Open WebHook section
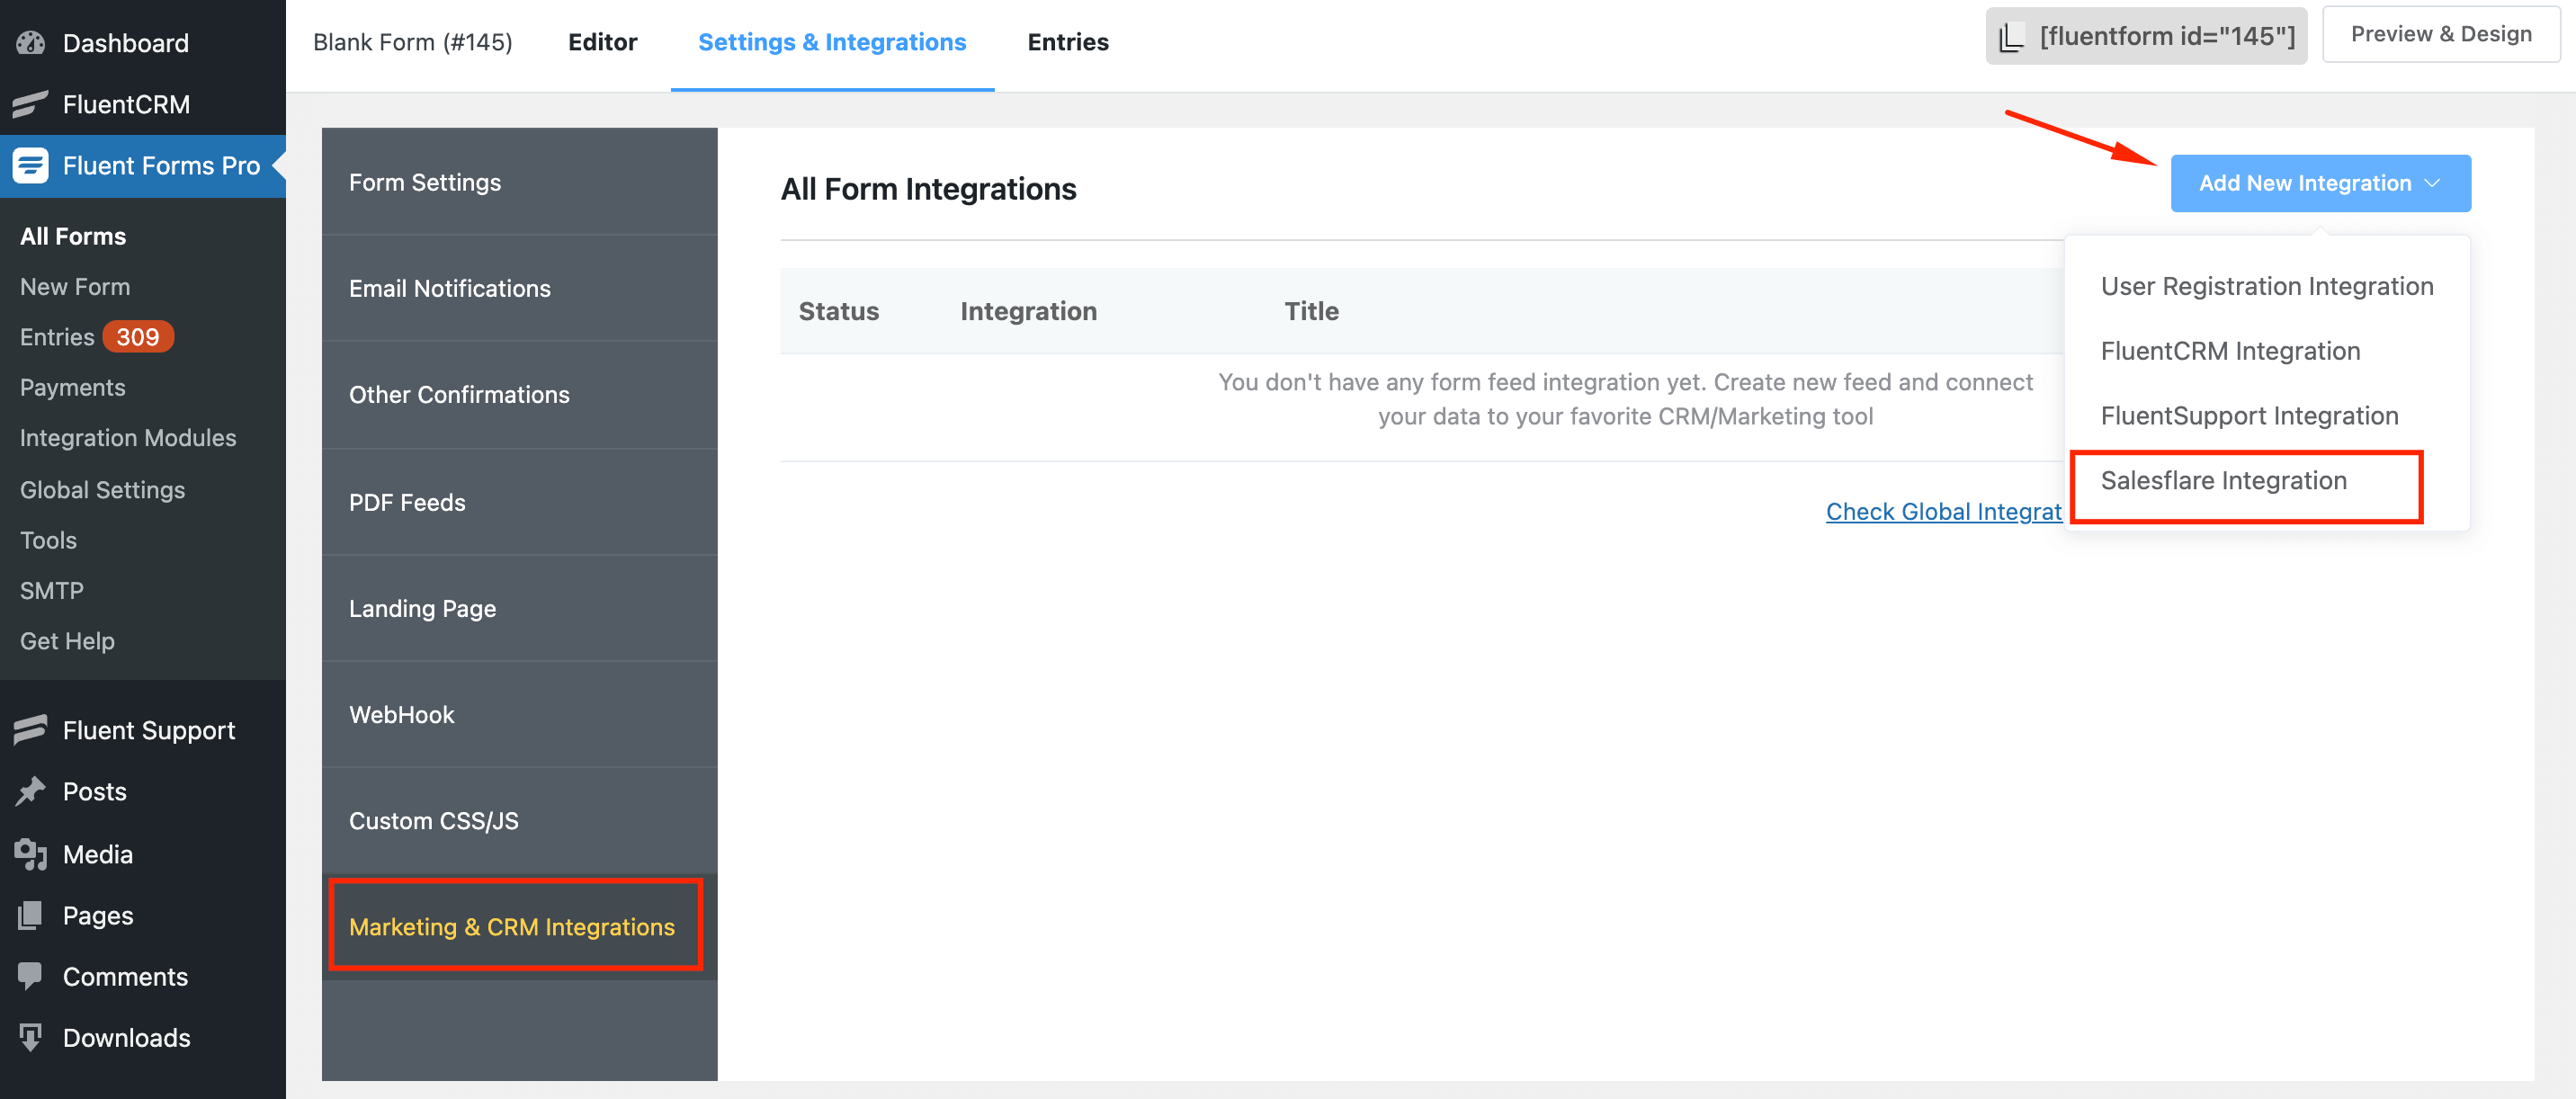The image size is (2576, 1099). 519,714
